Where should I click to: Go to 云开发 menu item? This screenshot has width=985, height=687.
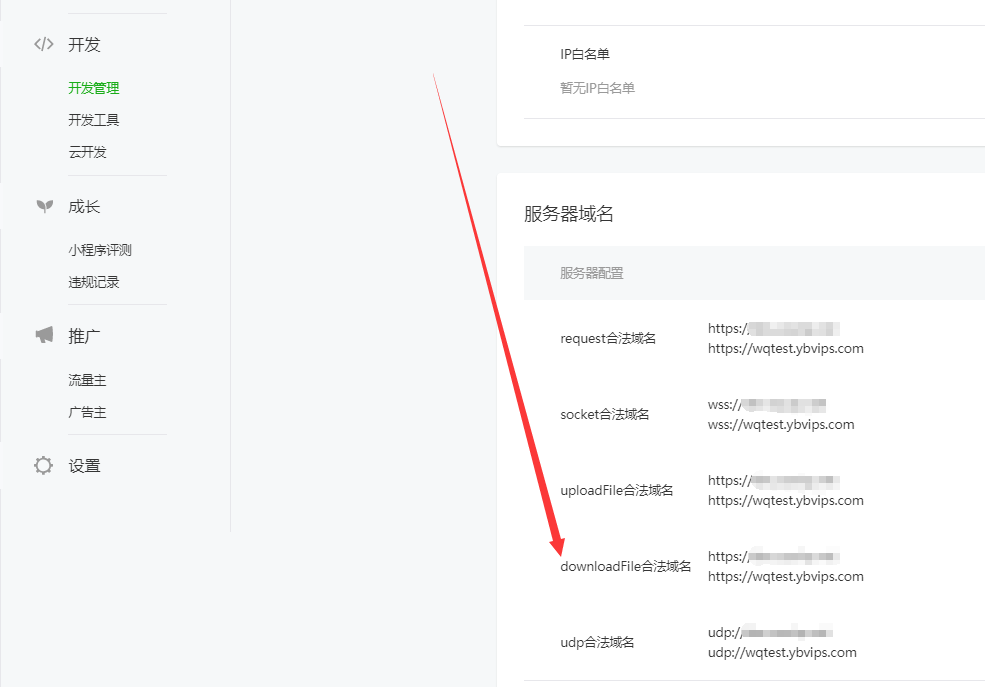pos(87,152)
